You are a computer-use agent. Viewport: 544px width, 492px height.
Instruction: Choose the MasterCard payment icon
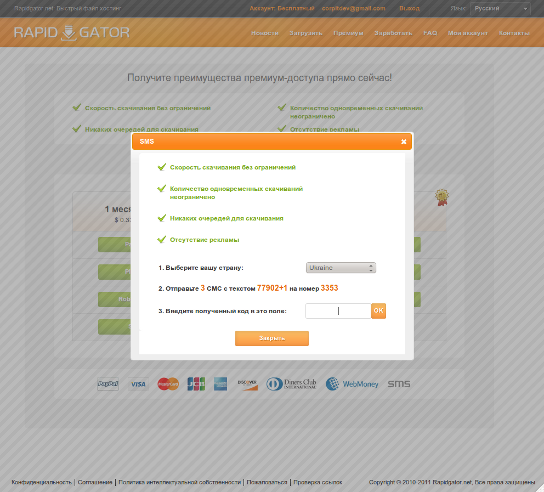tap(168, 384)
